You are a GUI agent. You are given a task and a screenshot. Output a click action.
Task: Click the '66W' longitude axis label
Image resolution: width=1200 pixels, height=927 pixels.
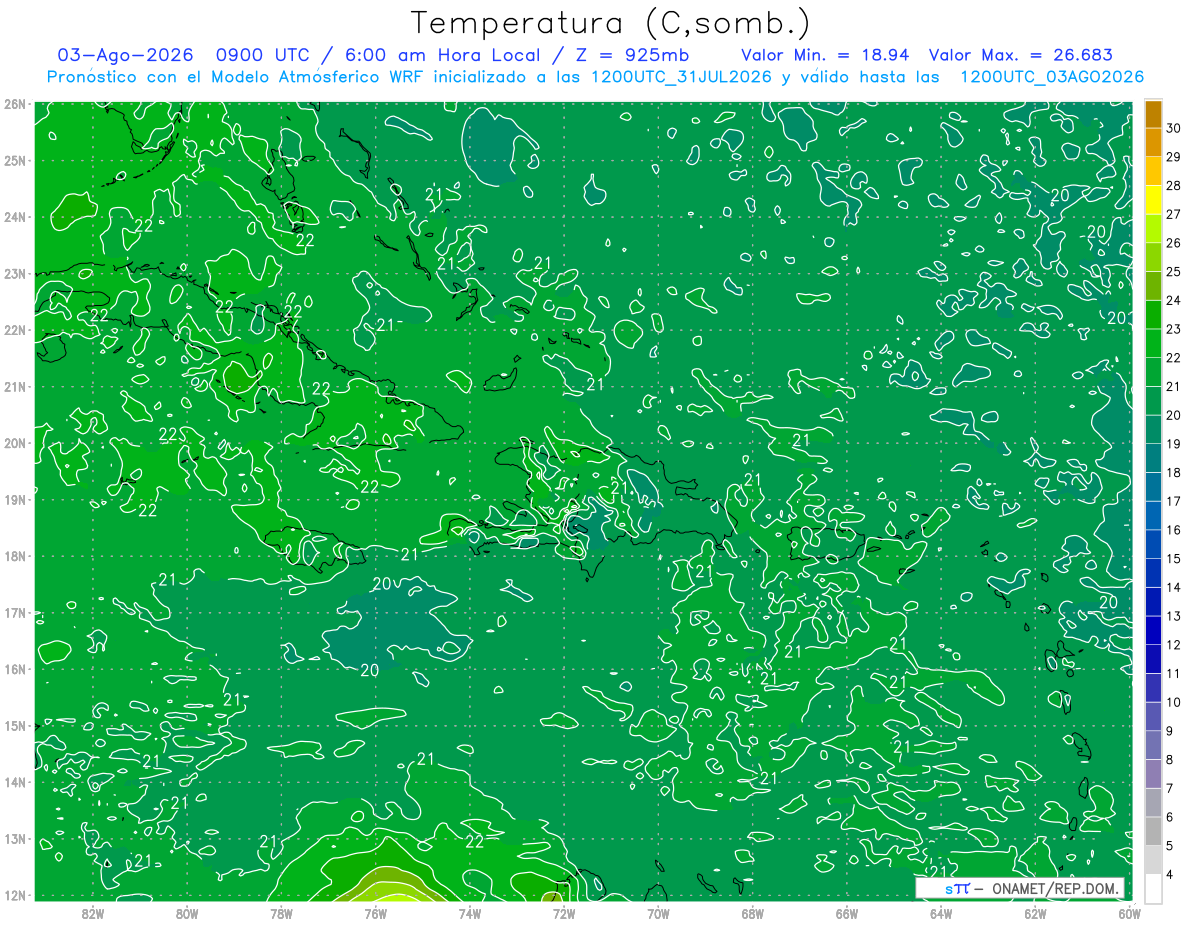tap(847, 913)
